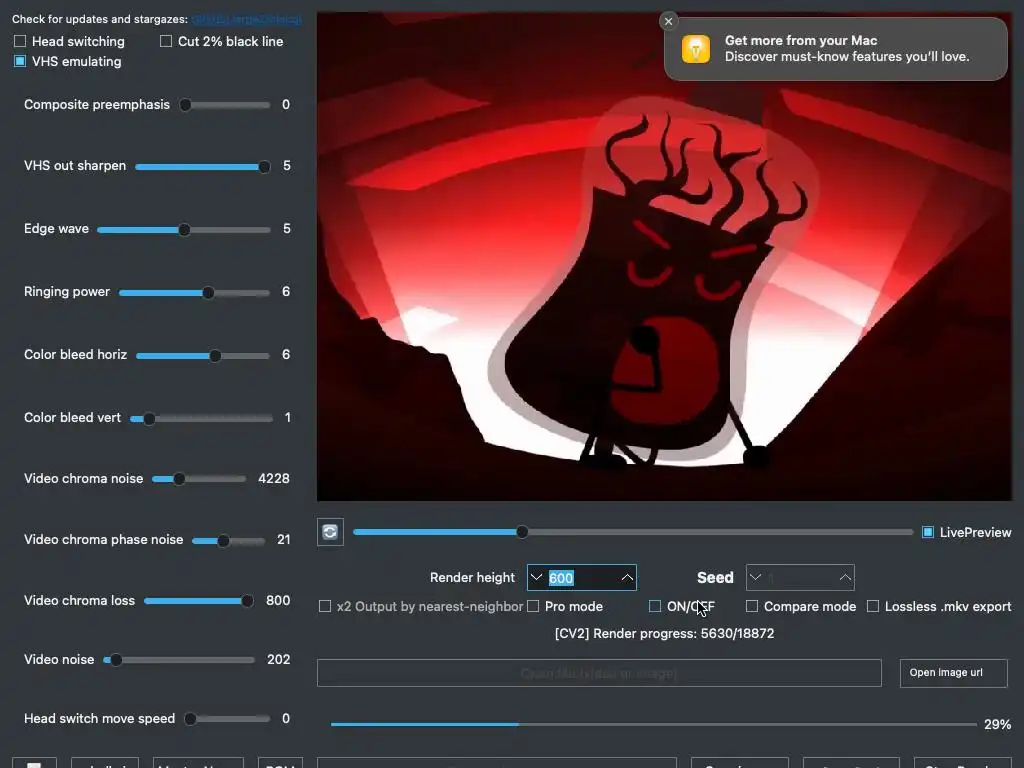Image resolution: width=1024 pixels, height=768 pixels.
Task: Enable Compare mode checkbox
Action: point(752,607)
